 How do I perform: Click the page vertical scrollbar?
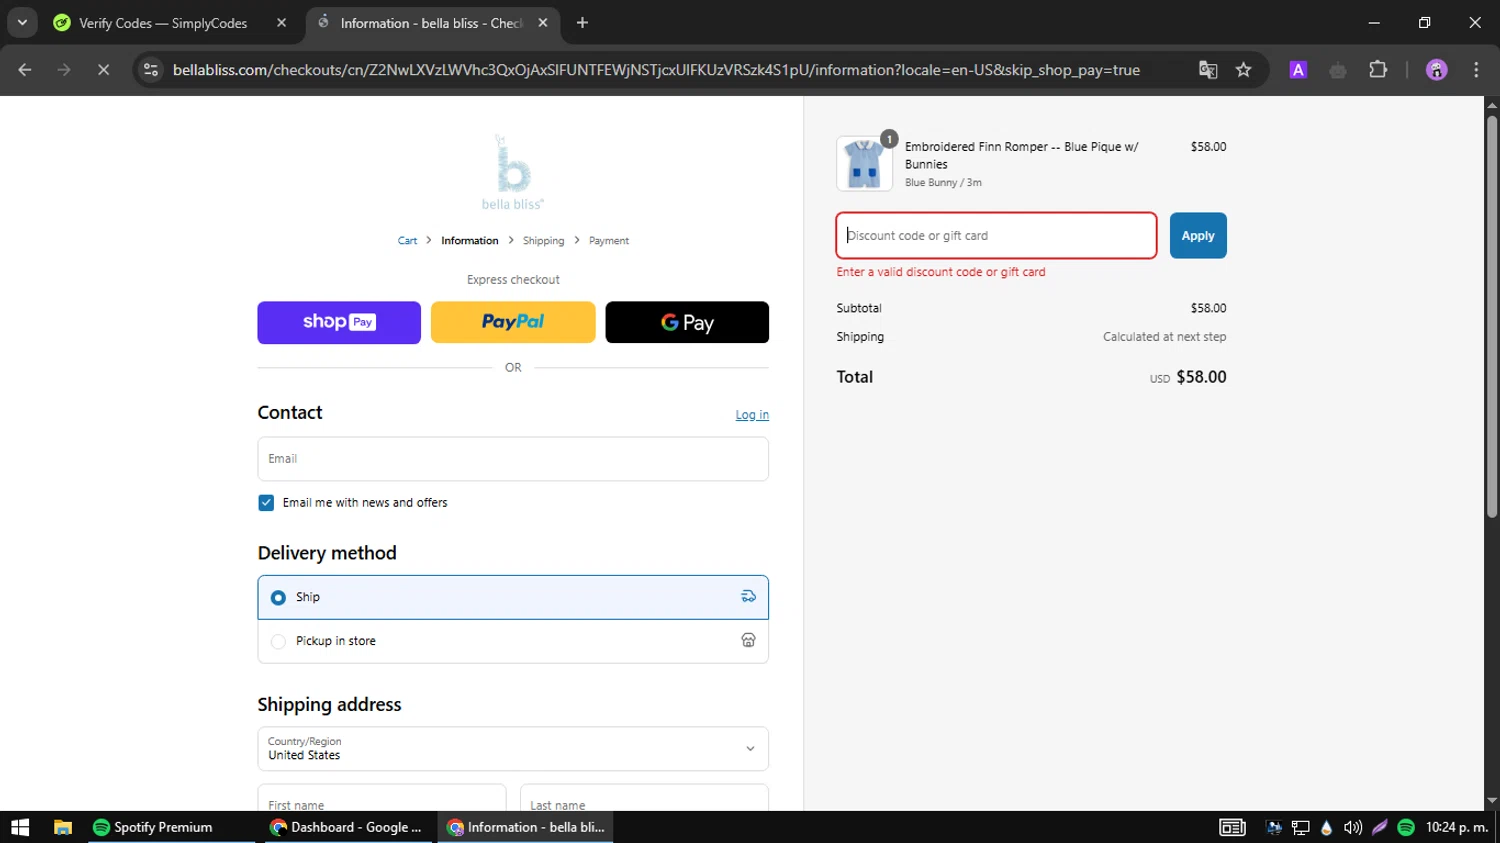click(x=1492, y=316)
